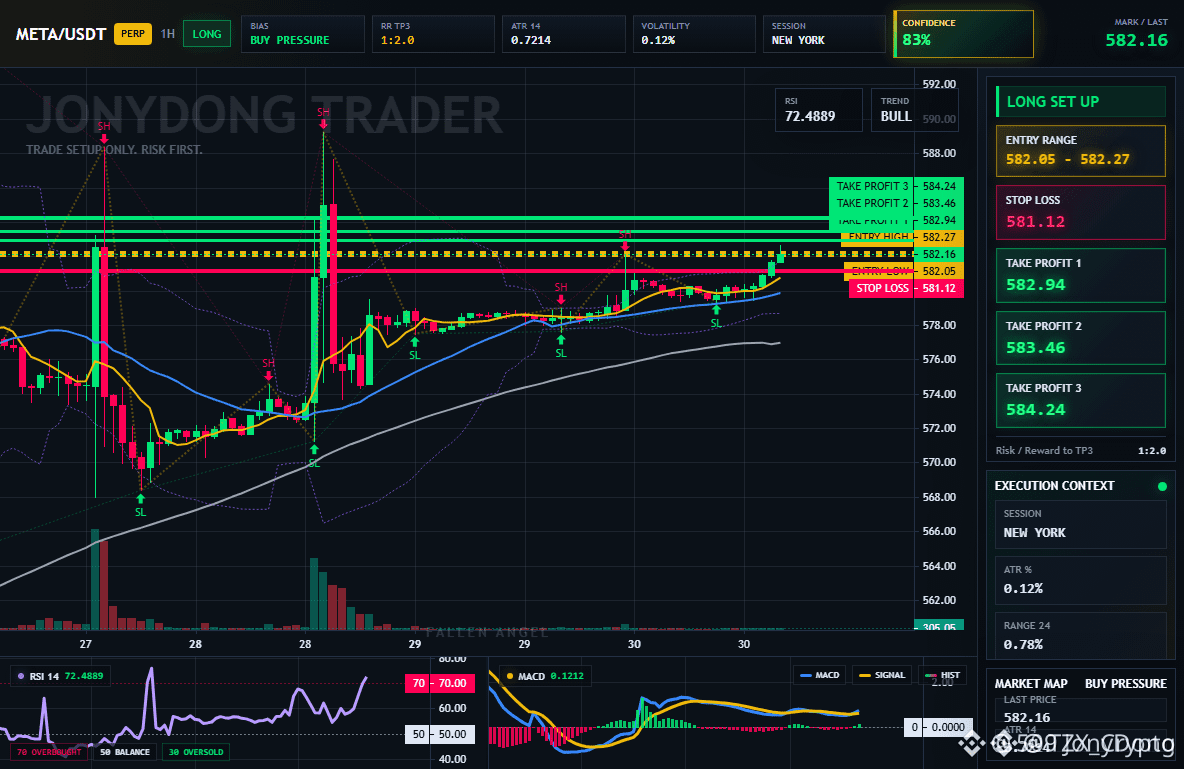Open the BIAS card in top bar
Screen dimensions: 1184x769
pos(303,34)
